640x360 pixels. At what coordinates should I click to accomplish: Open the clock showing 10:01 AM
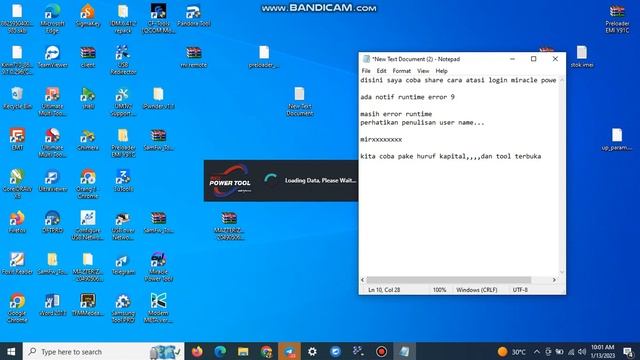point(602,351)
